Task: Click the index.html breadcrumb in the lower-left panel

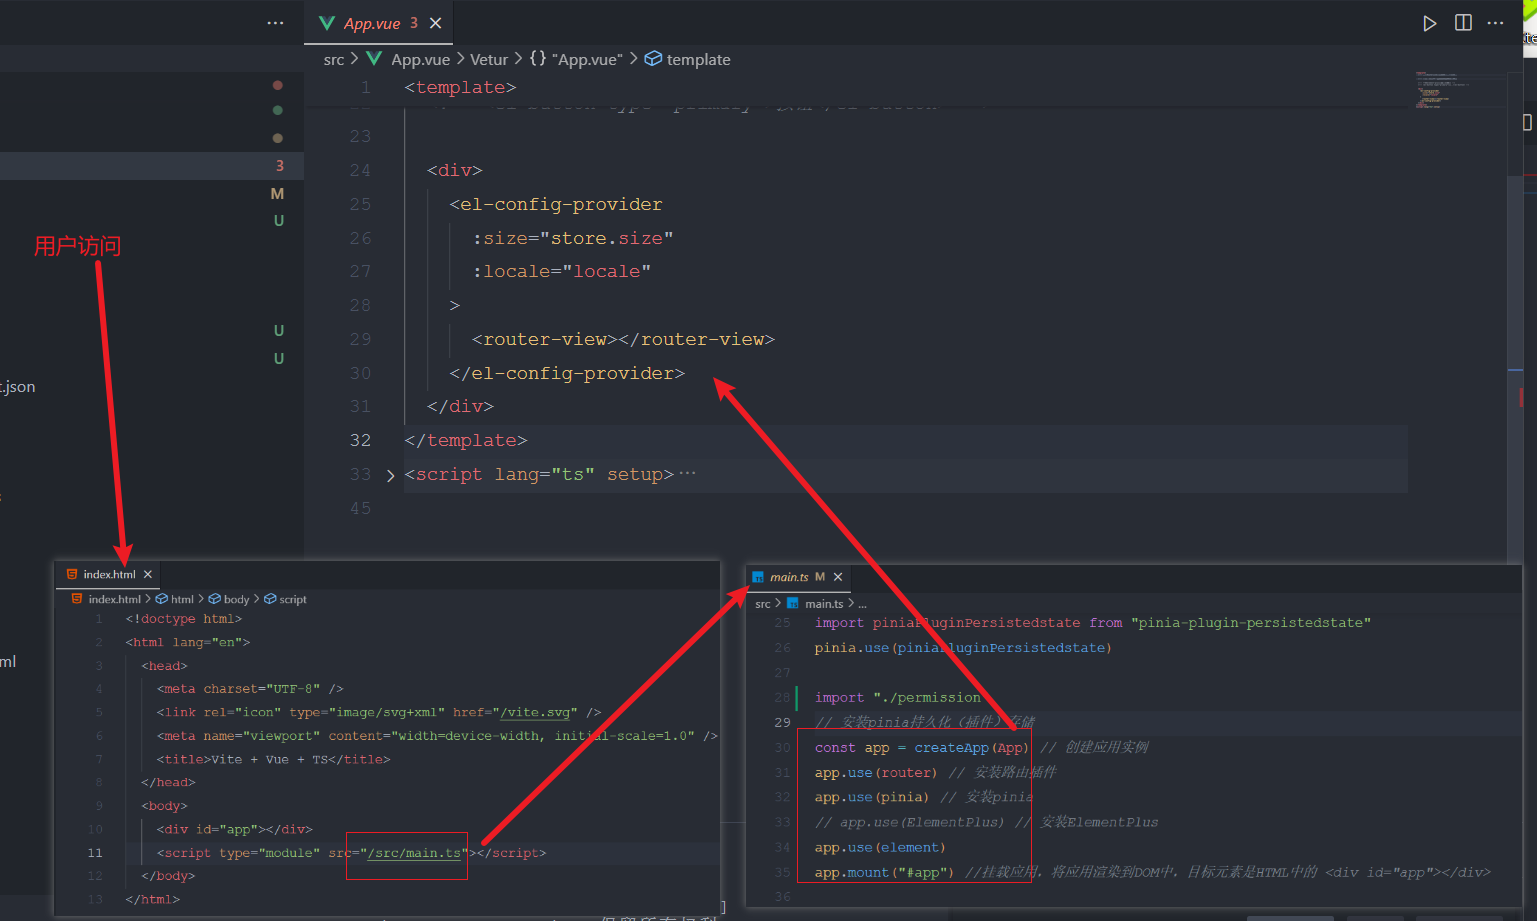Action: (115, 599)
